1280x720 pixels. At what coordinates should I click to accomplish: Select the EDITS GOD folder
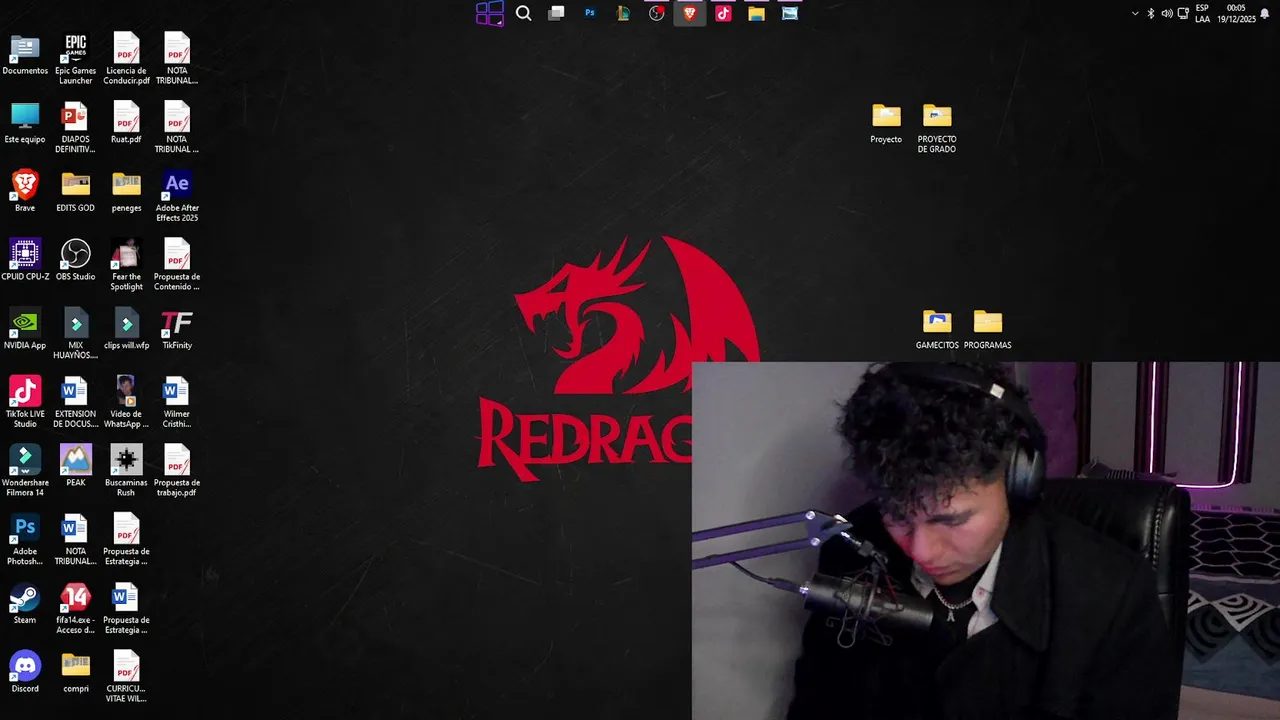tap(76, 191)
